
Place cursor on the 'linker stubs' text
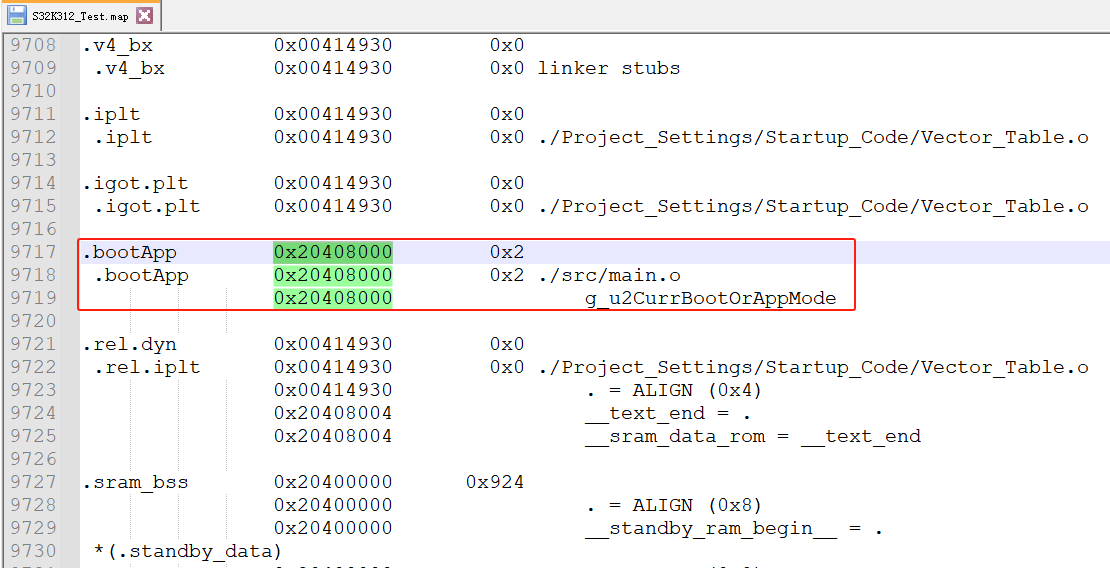coord(608,68)
